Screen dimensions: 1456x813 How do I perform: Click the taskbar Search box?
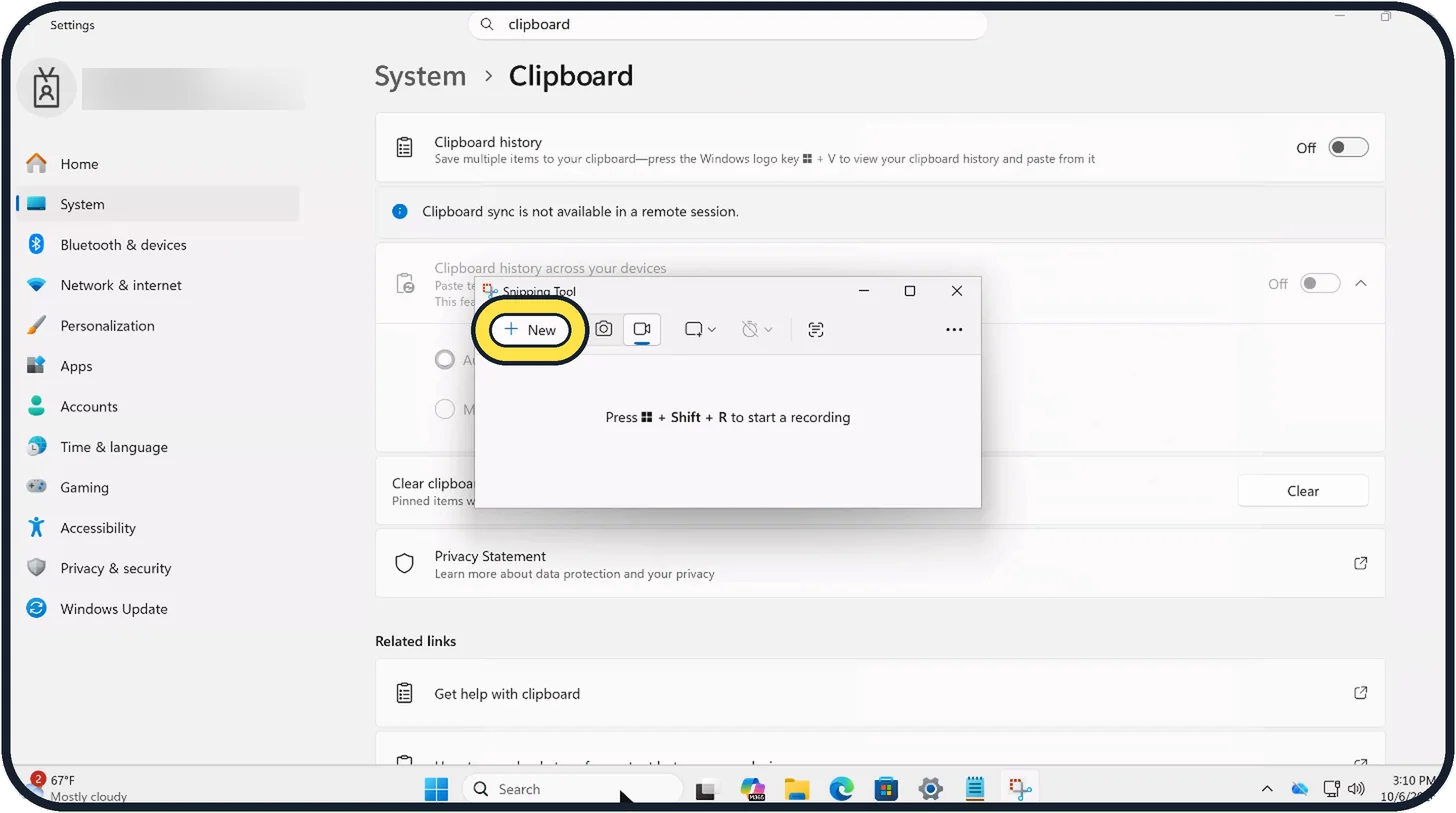click(572, 789)
